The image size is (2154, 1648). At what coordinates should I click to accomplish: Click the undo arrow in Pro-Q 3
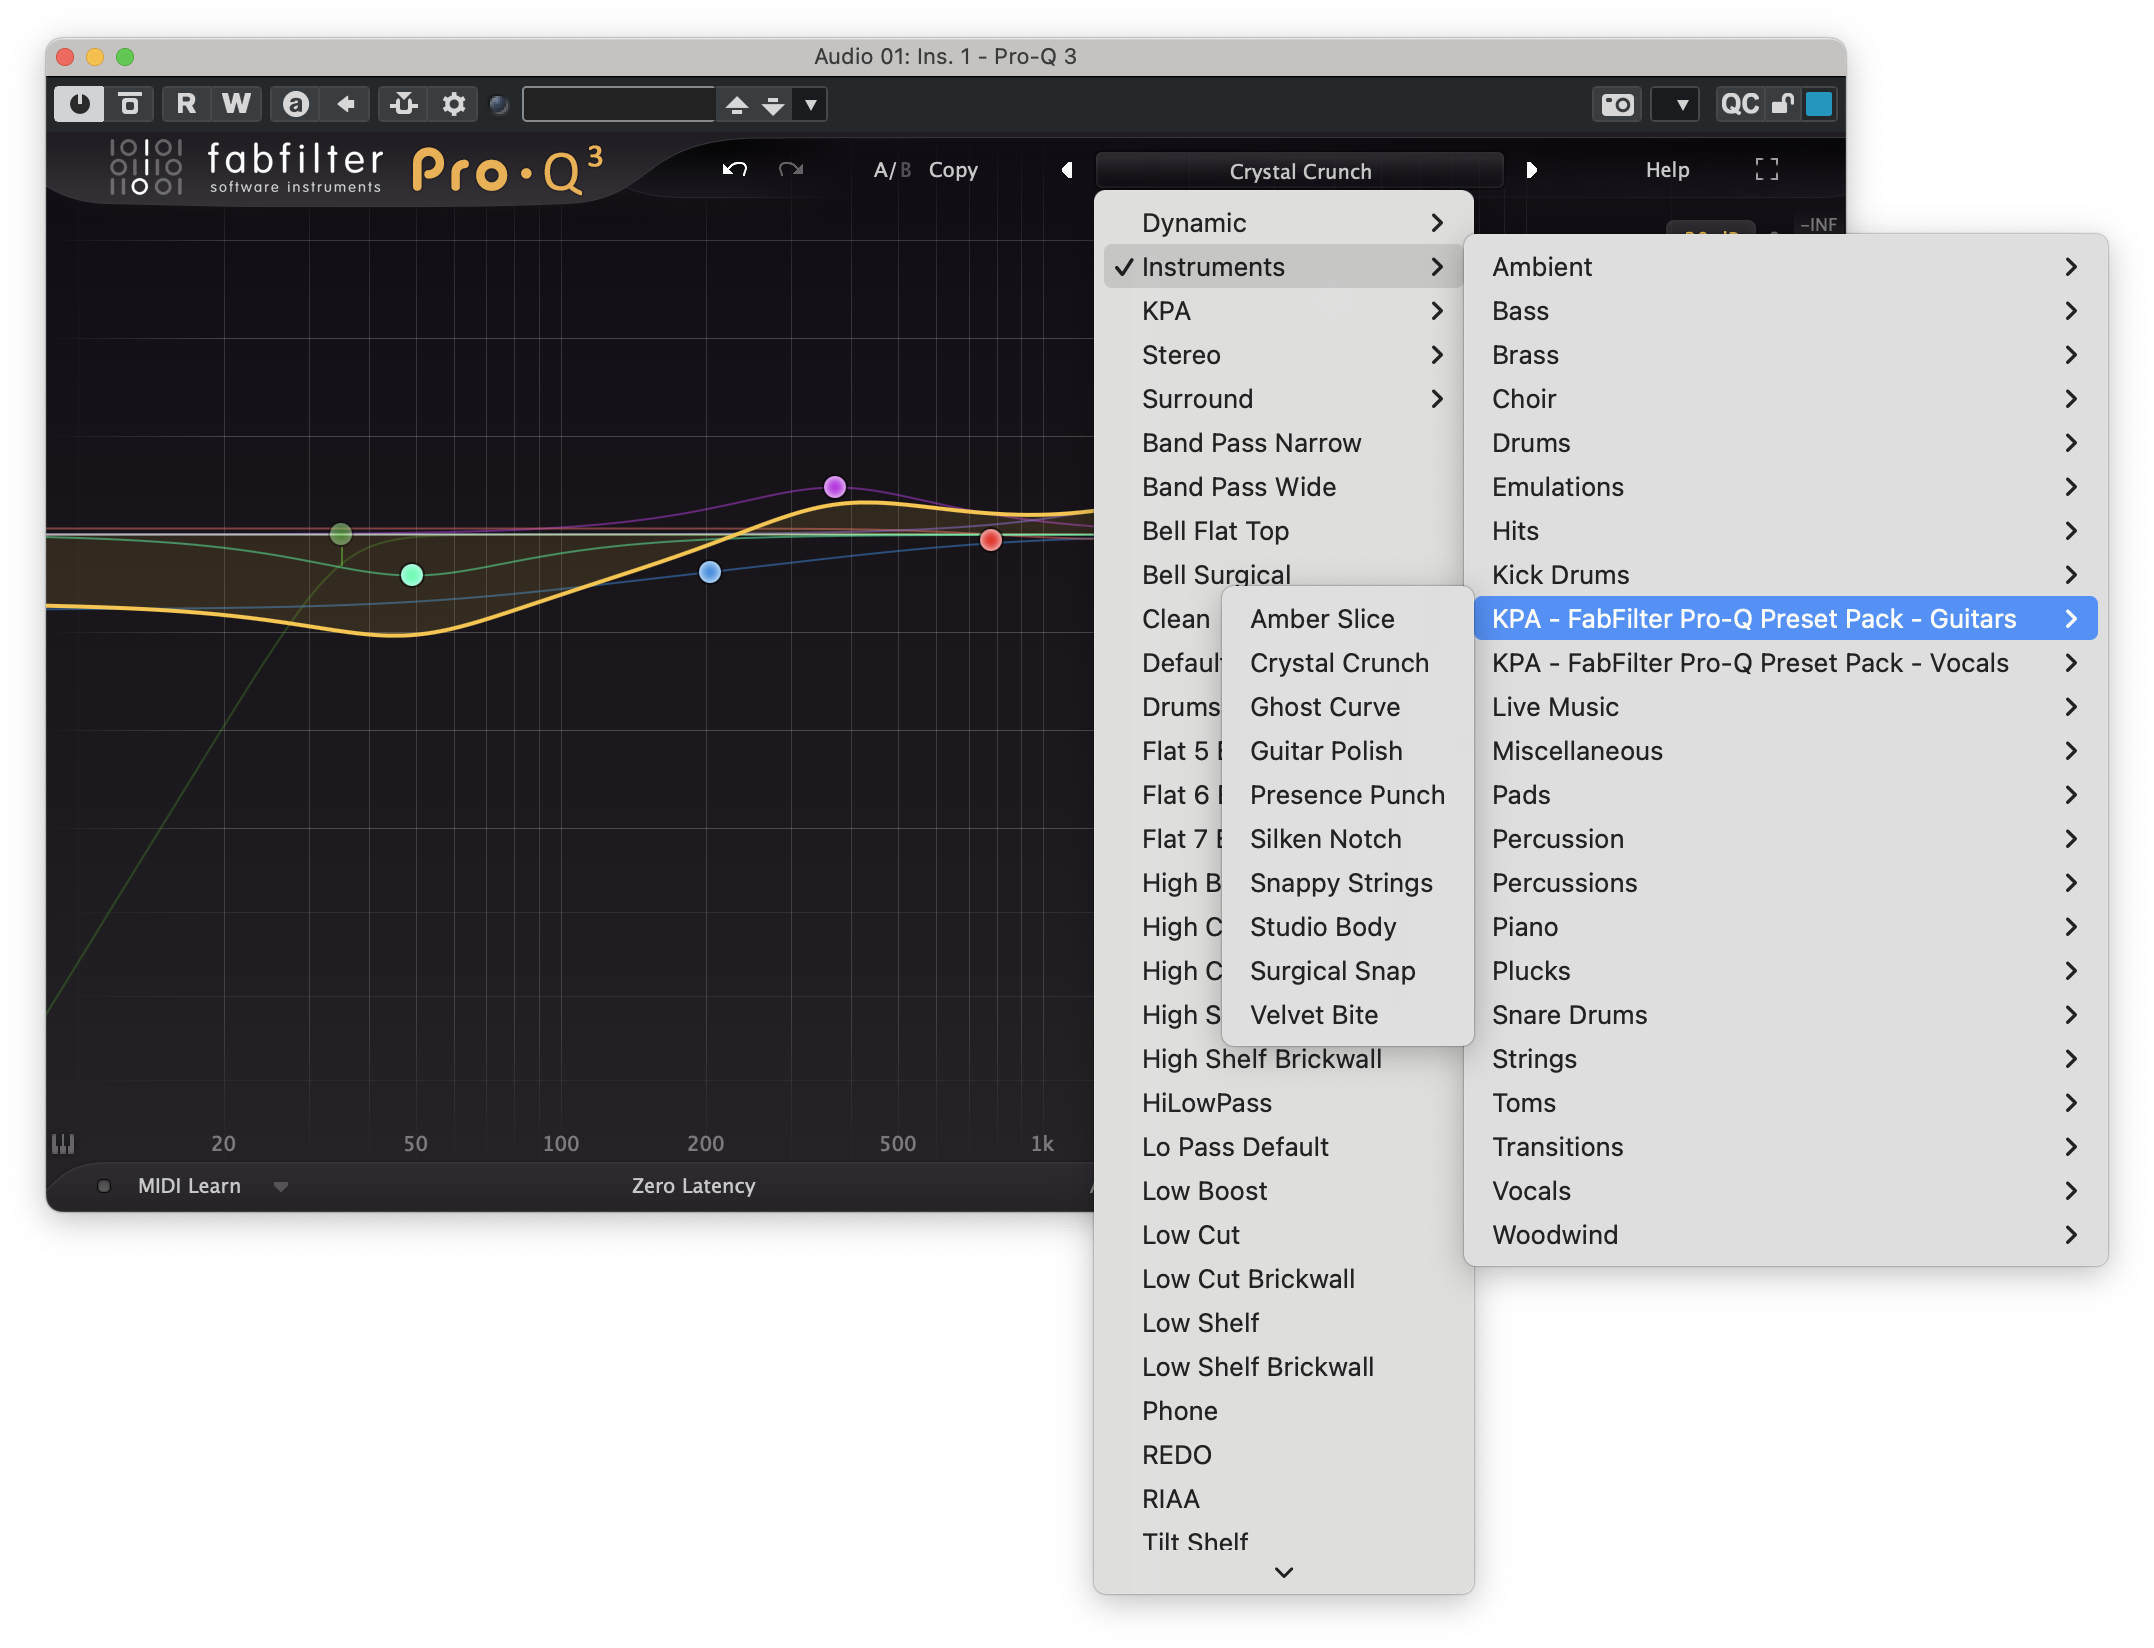pos(734,169)
